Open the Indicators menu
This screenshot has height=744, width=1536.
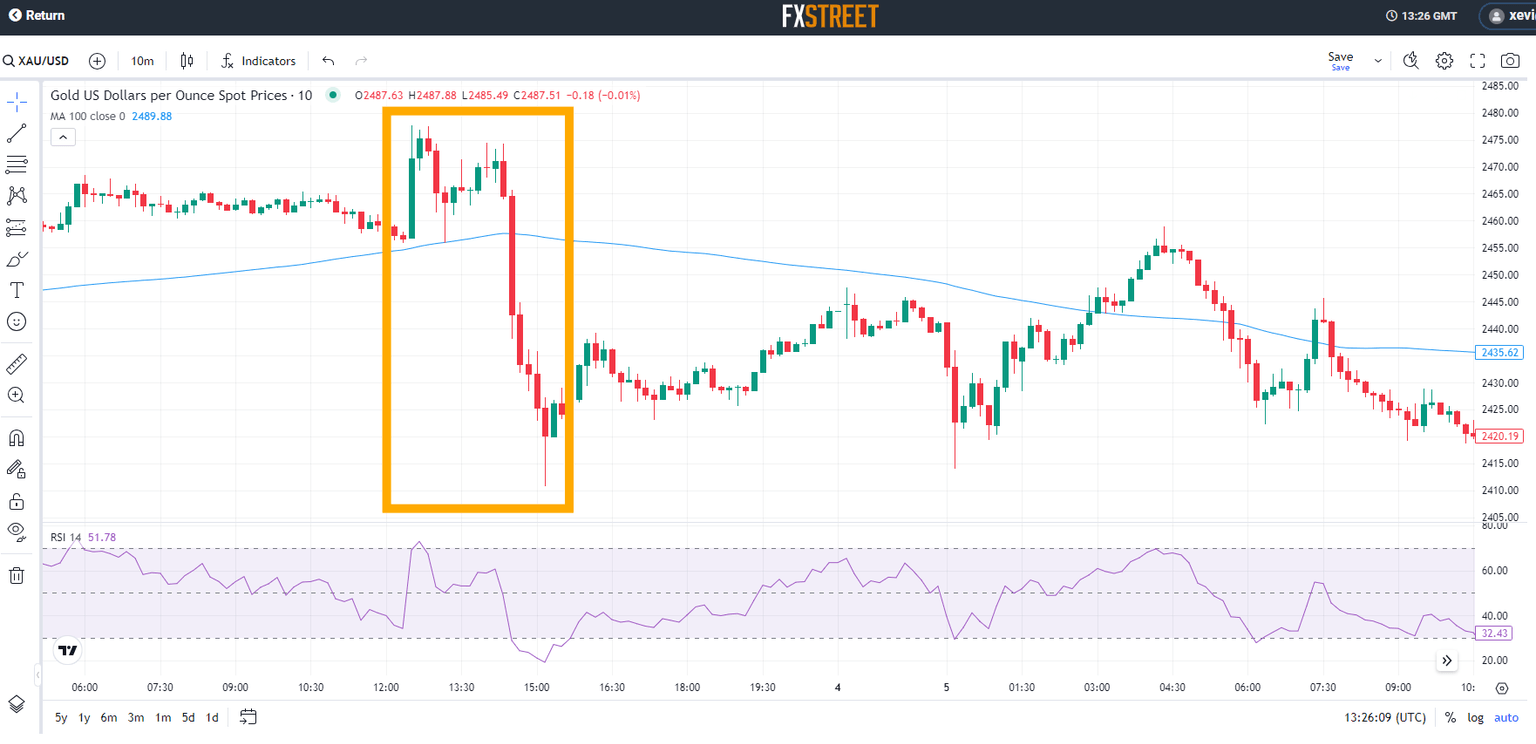point(257,60)
